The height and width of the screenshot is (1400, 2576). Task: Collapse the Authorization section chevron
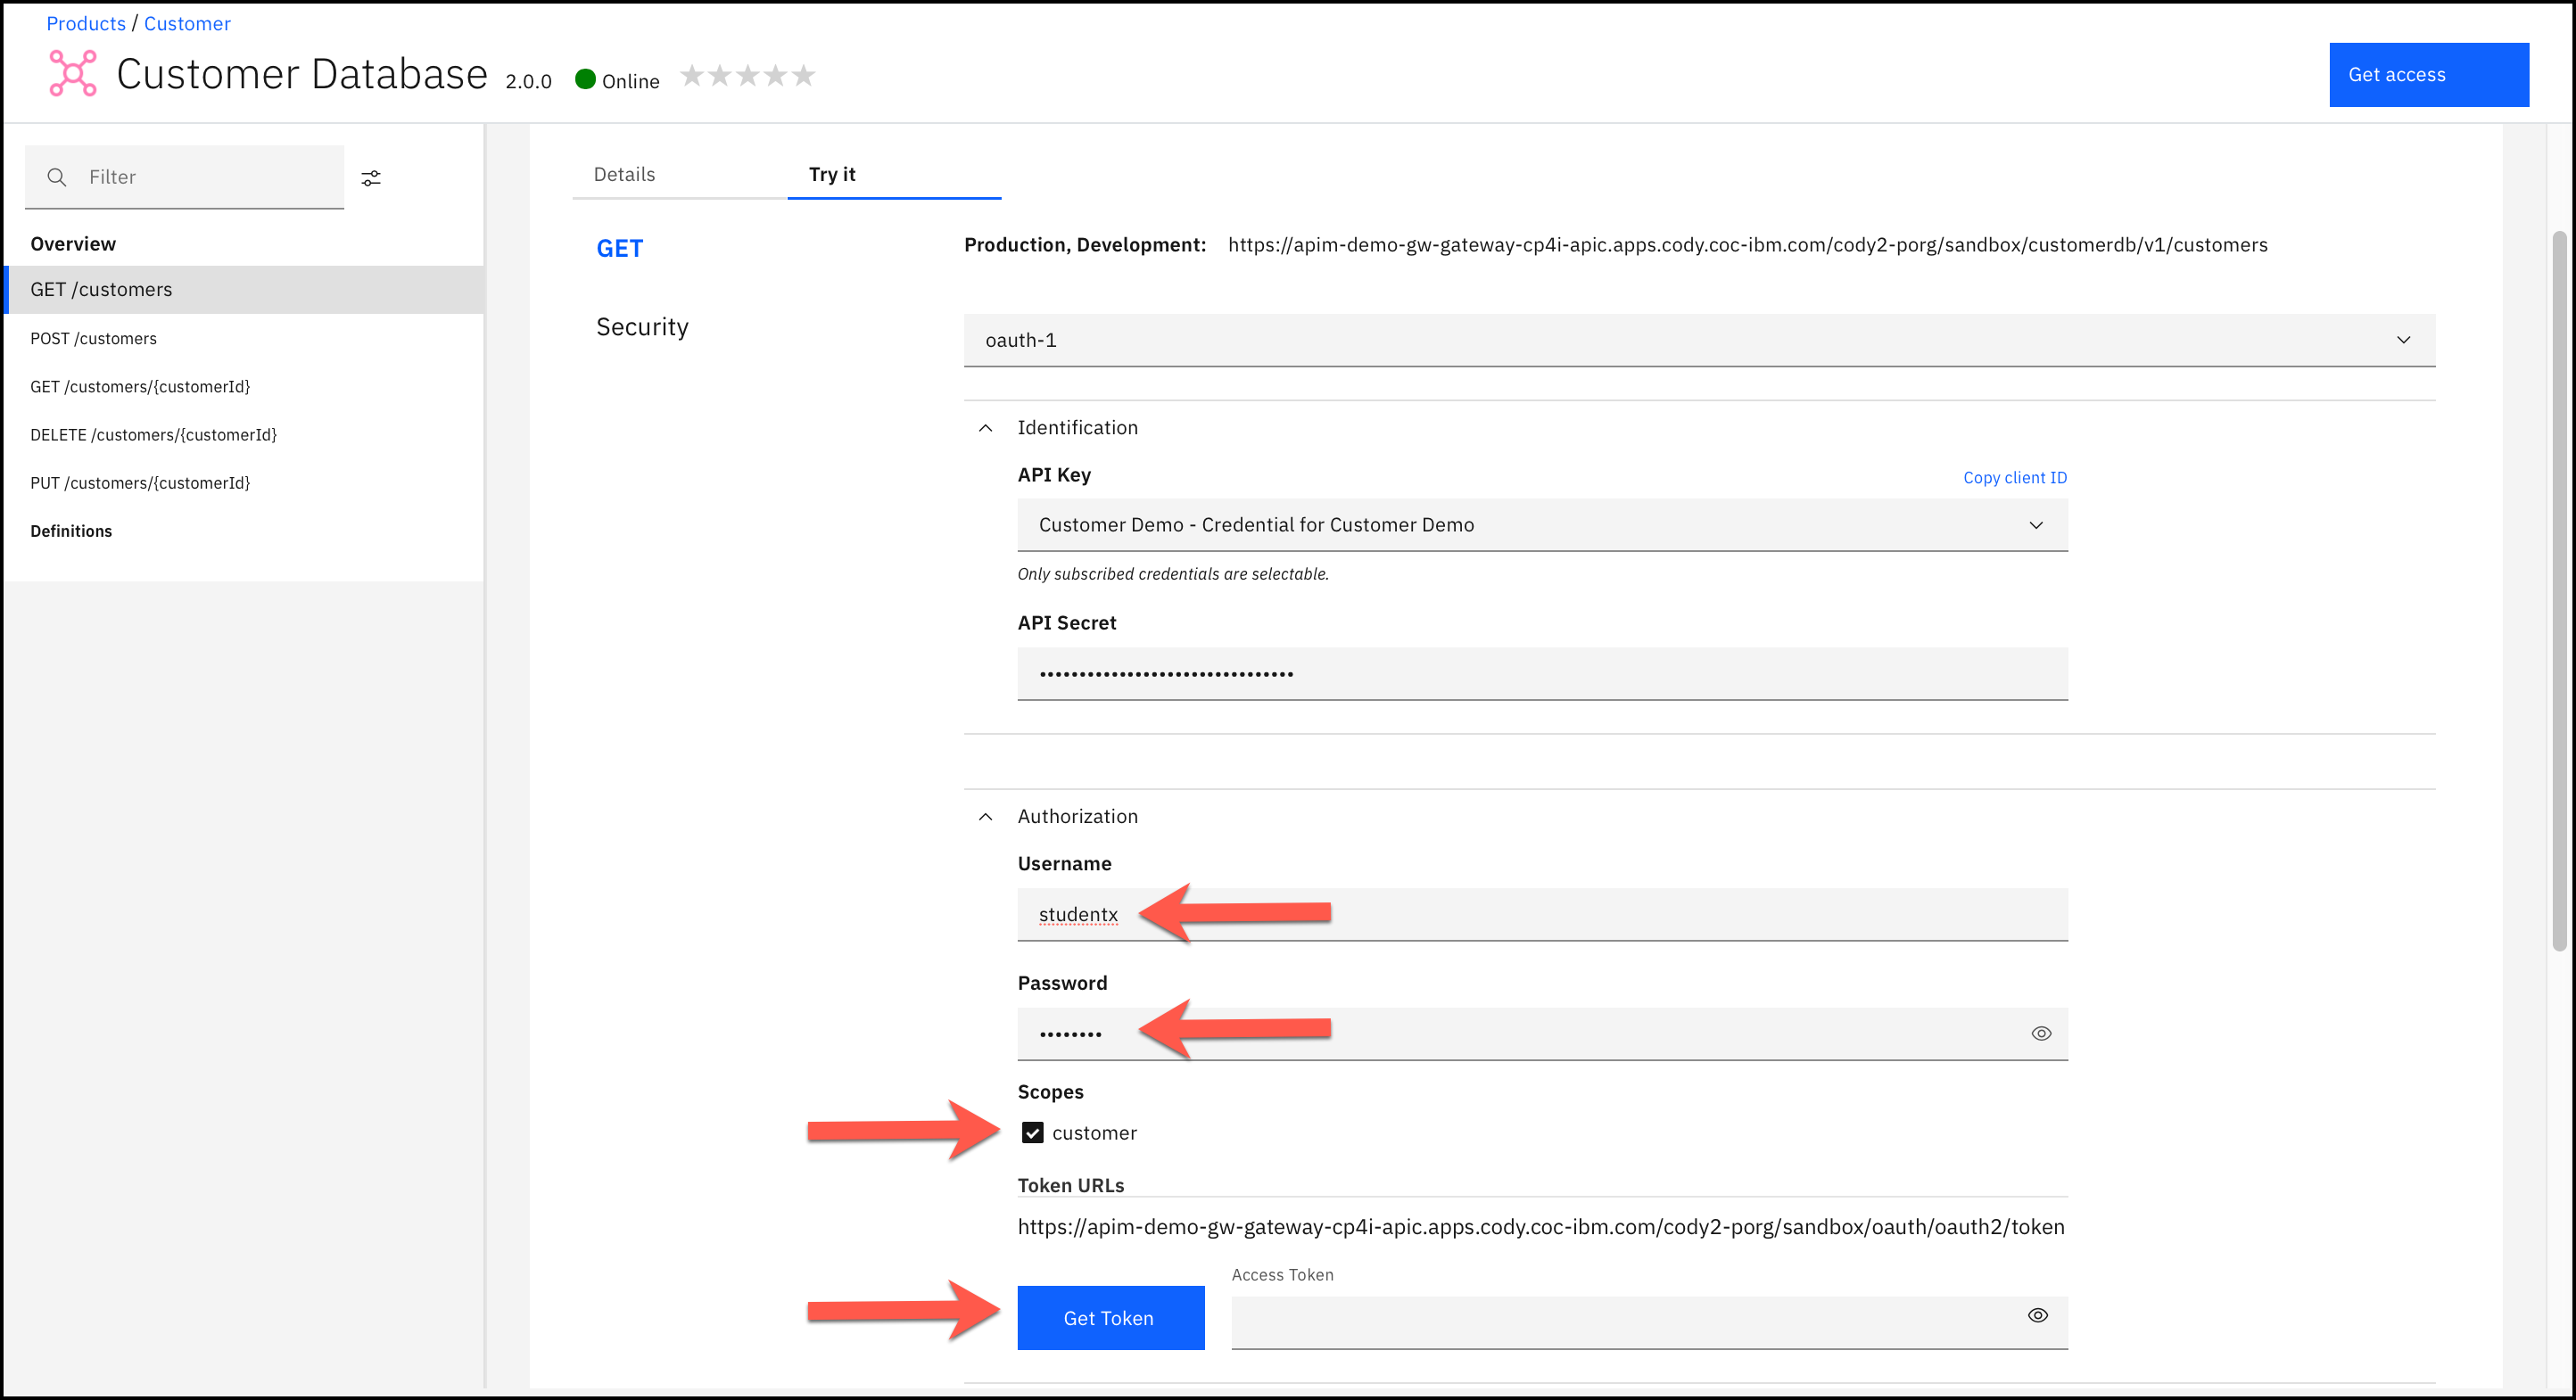(x=986, y=816)
